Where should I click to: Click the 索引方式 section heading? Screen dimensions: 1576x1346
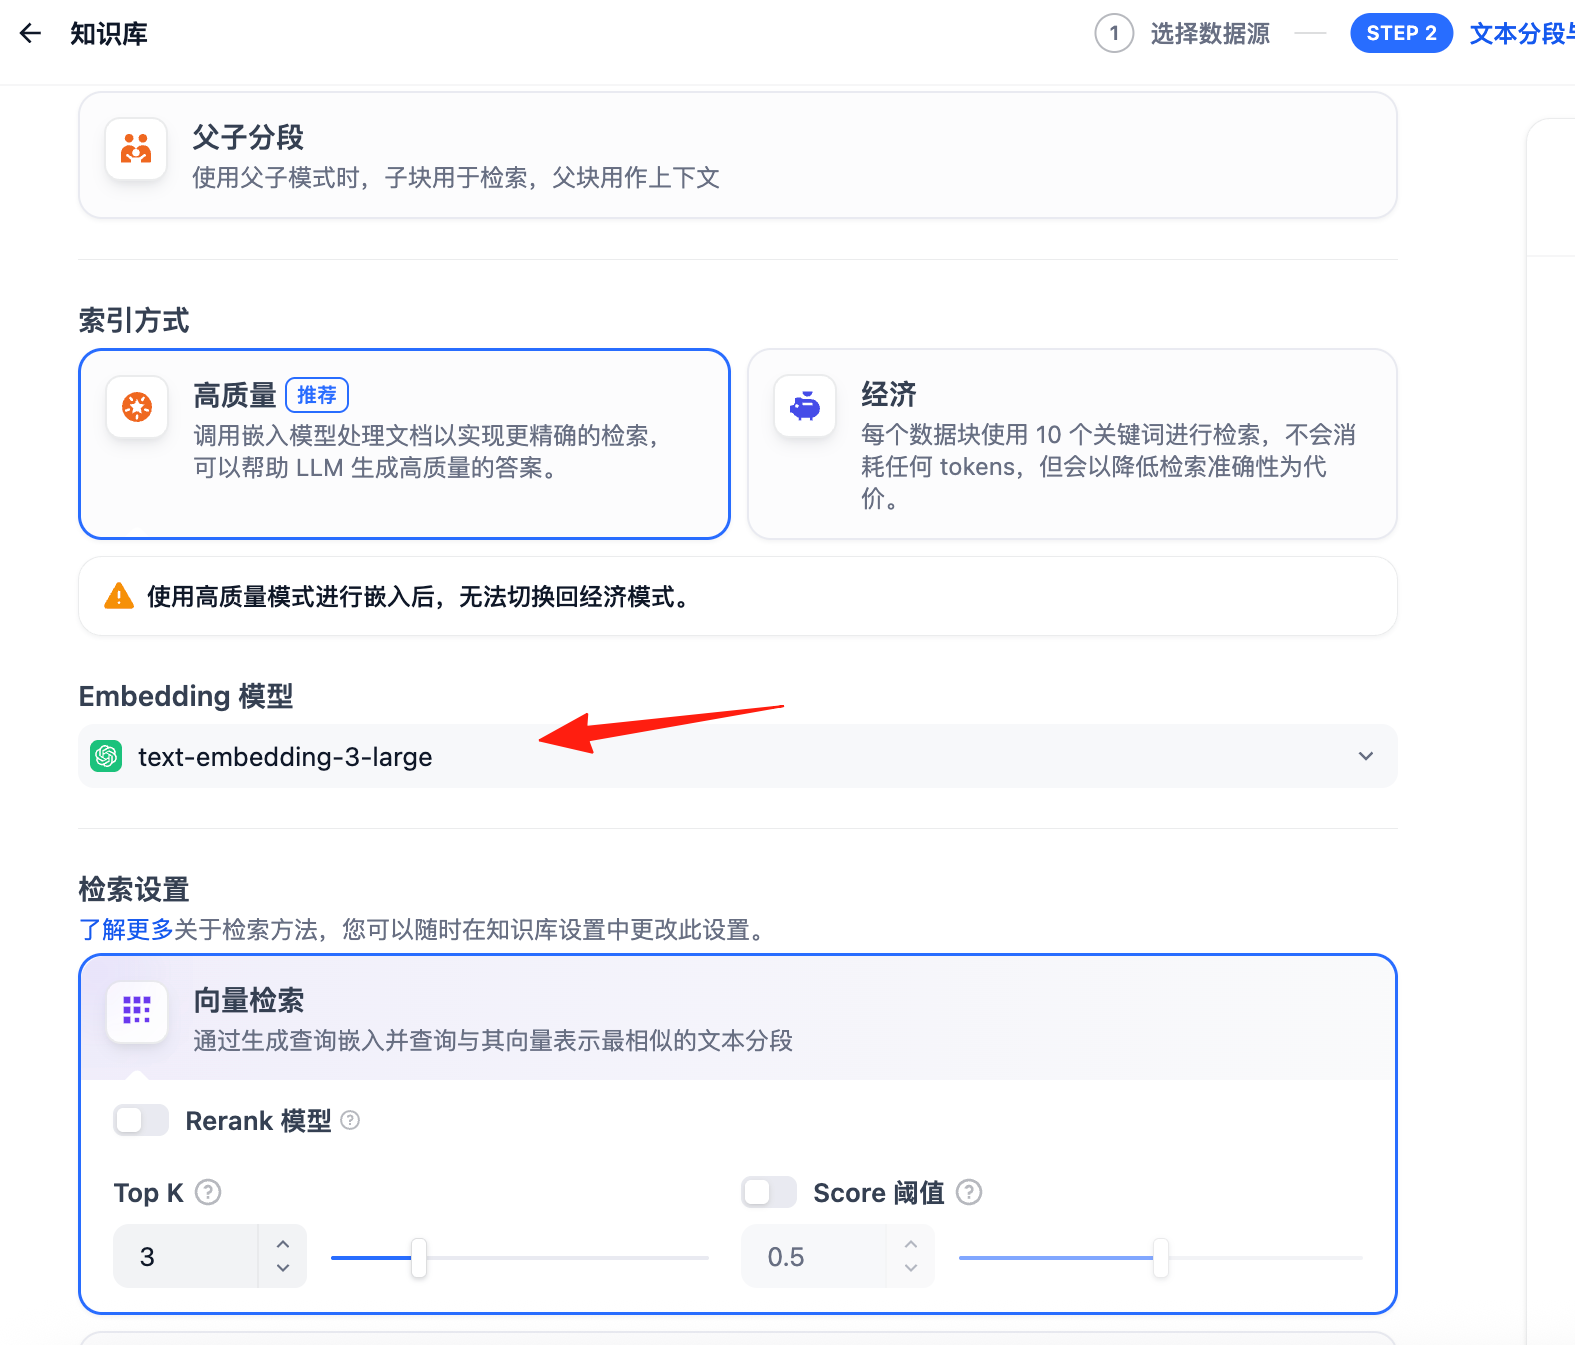(134, 320)
